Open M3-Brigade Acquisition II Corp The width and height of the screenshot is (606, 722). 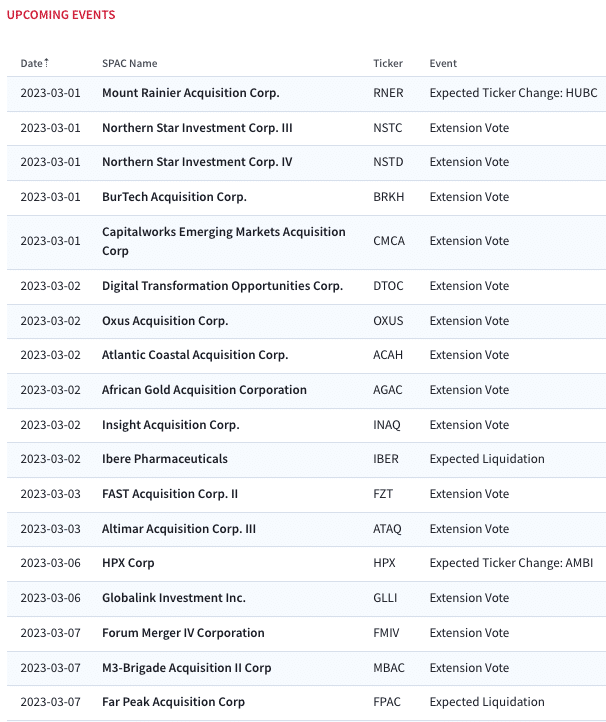(x=186, y=668)
